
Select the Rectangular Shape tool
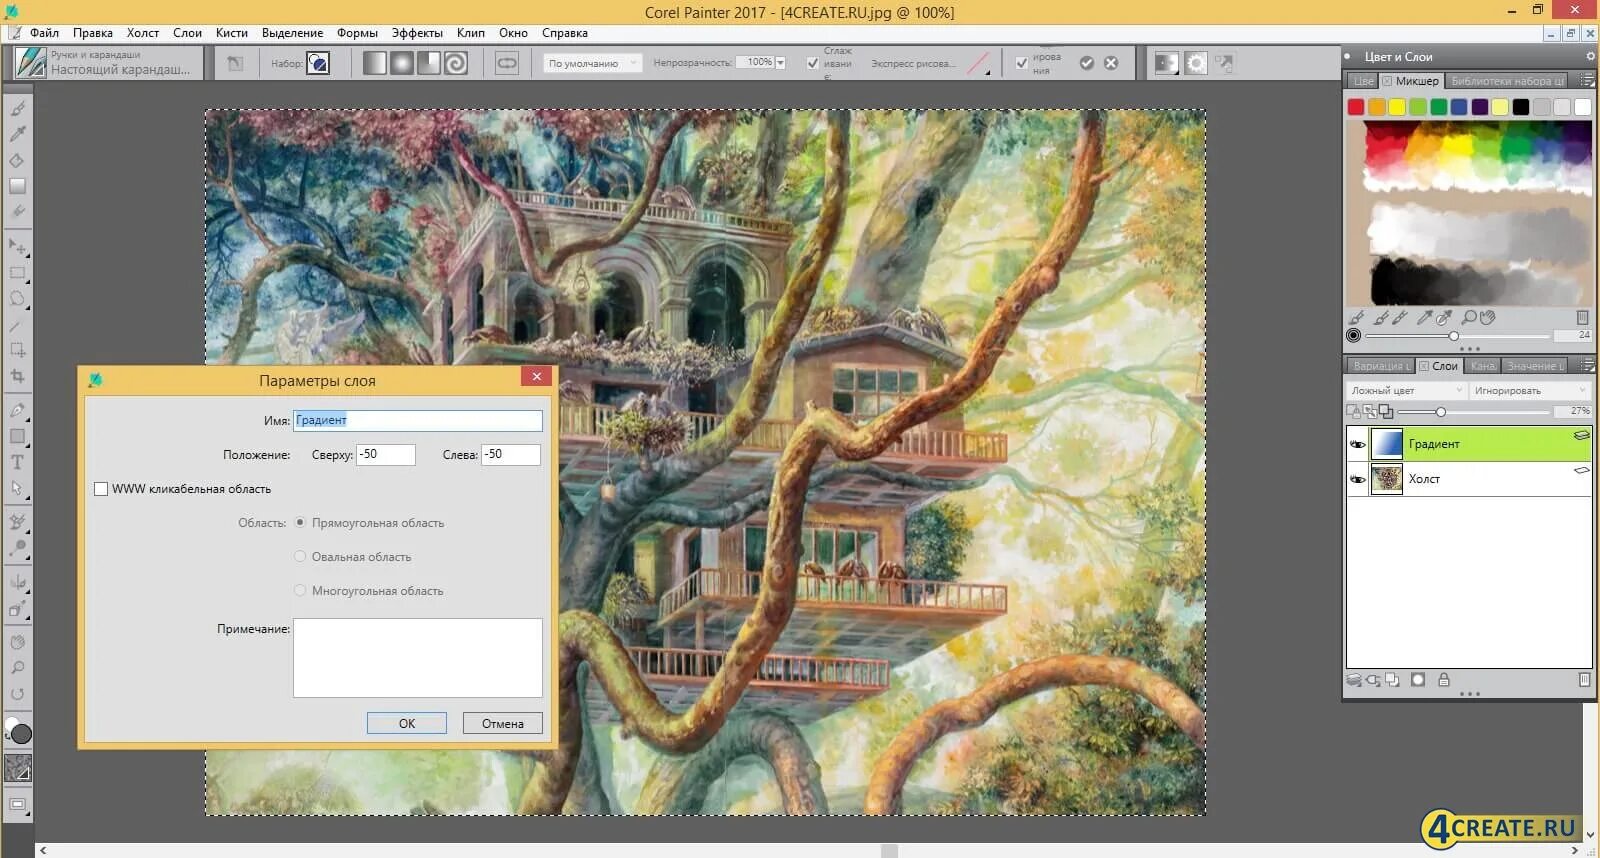click(x=17, y=436)
